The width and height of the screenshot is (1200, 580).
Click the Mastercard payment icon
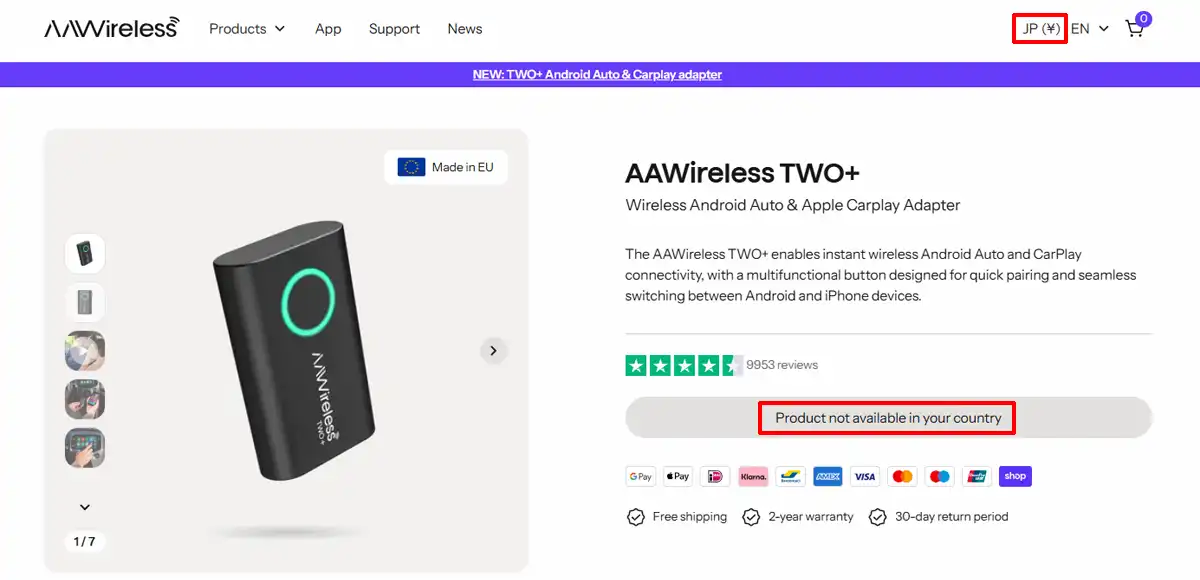[x=902, y=476]
